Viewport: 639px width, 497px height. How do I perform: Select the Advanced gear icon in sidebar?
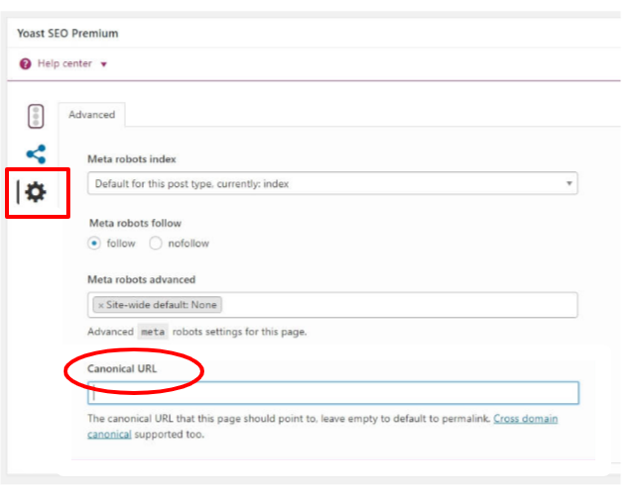click(36, 191)
